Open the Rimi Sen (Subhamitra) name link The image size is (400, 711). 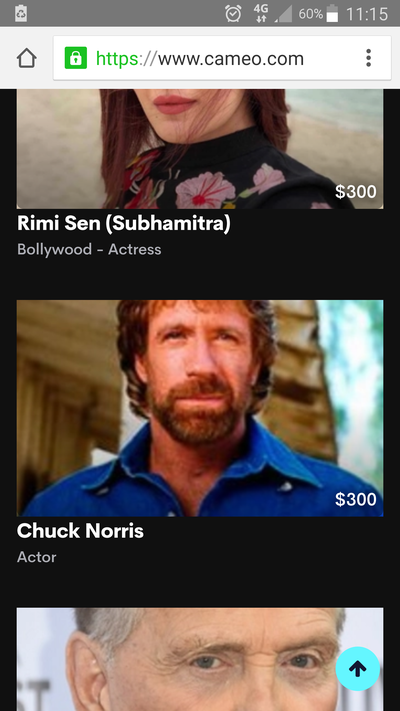pyautogui.click(x=124, y=223)
